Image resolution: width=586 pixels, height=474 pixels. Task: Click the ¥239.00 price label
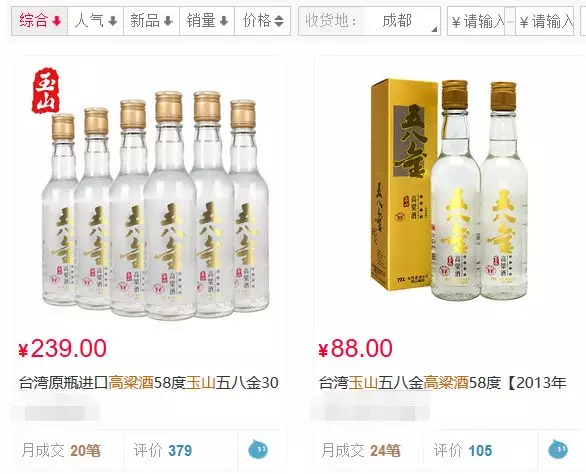pos(63,348)
